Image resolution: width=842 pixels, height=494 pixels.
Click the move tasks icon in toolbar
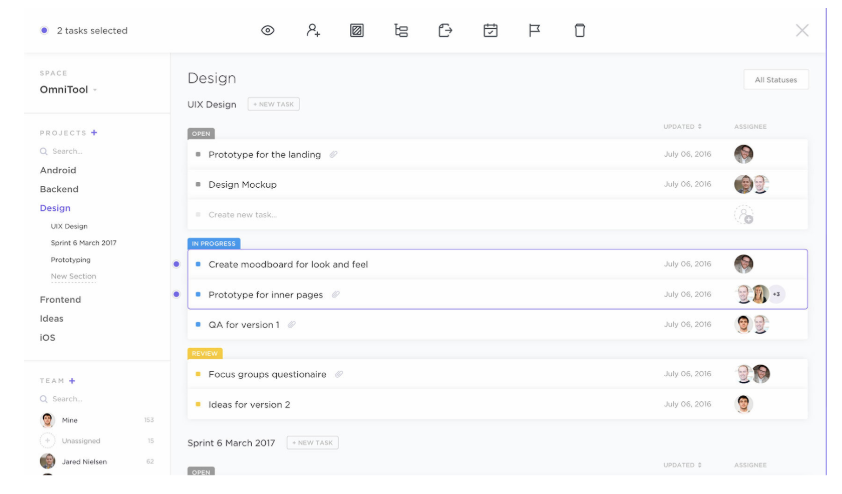[445, 31]
